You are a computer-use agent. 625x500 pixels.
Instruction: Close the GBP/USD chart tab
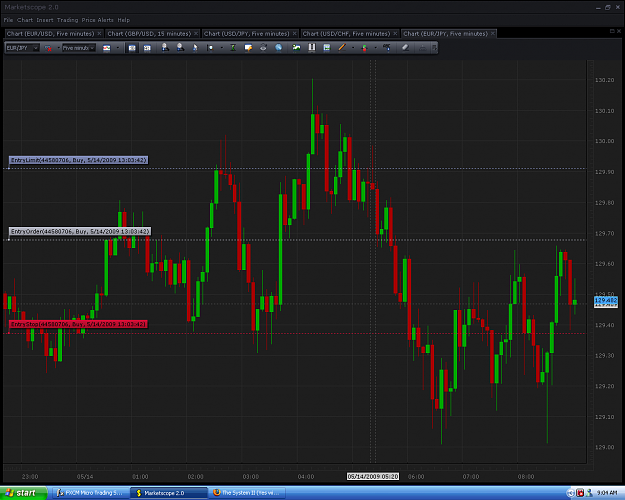point(196,34)
